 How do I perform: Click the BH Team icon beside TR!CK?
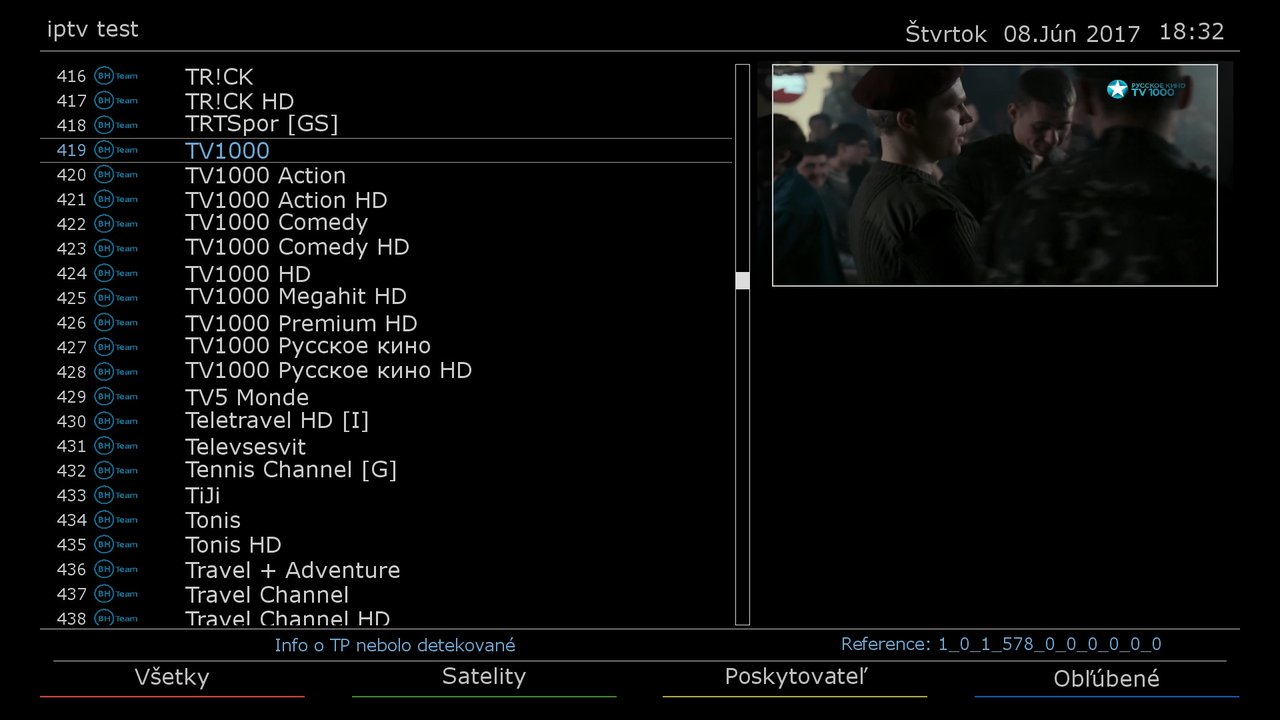116,76
